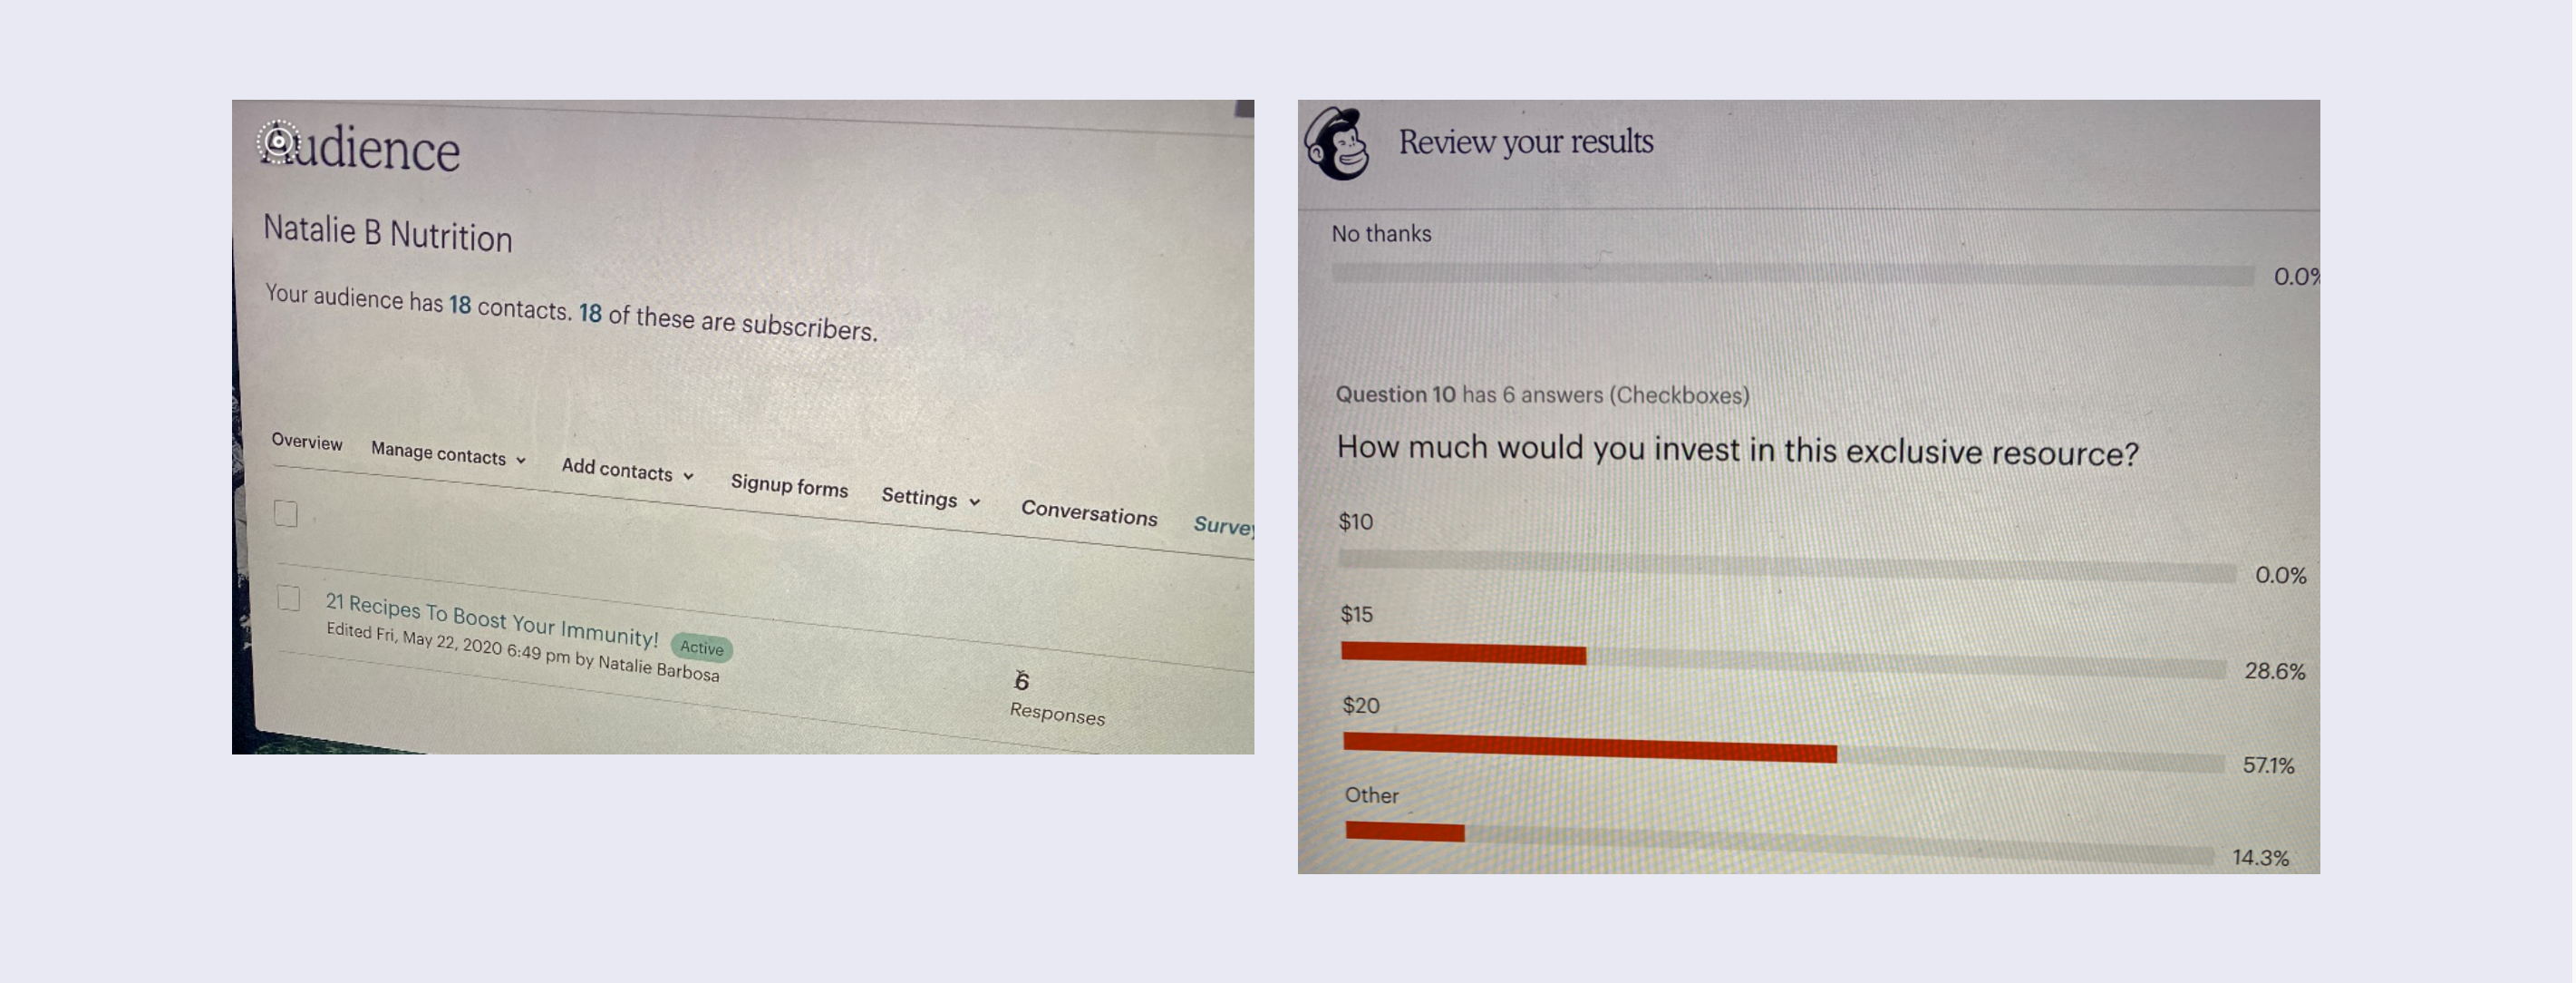This screenshot has height=983, width=2576.
Task: Click the 18 subscribers count link
Action: (590, 314)
